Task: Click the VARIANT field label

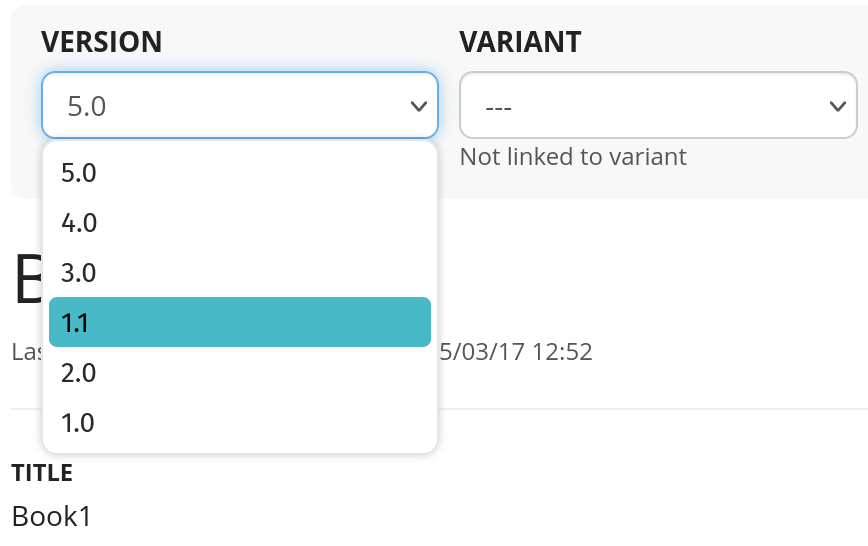Action: 520,42
